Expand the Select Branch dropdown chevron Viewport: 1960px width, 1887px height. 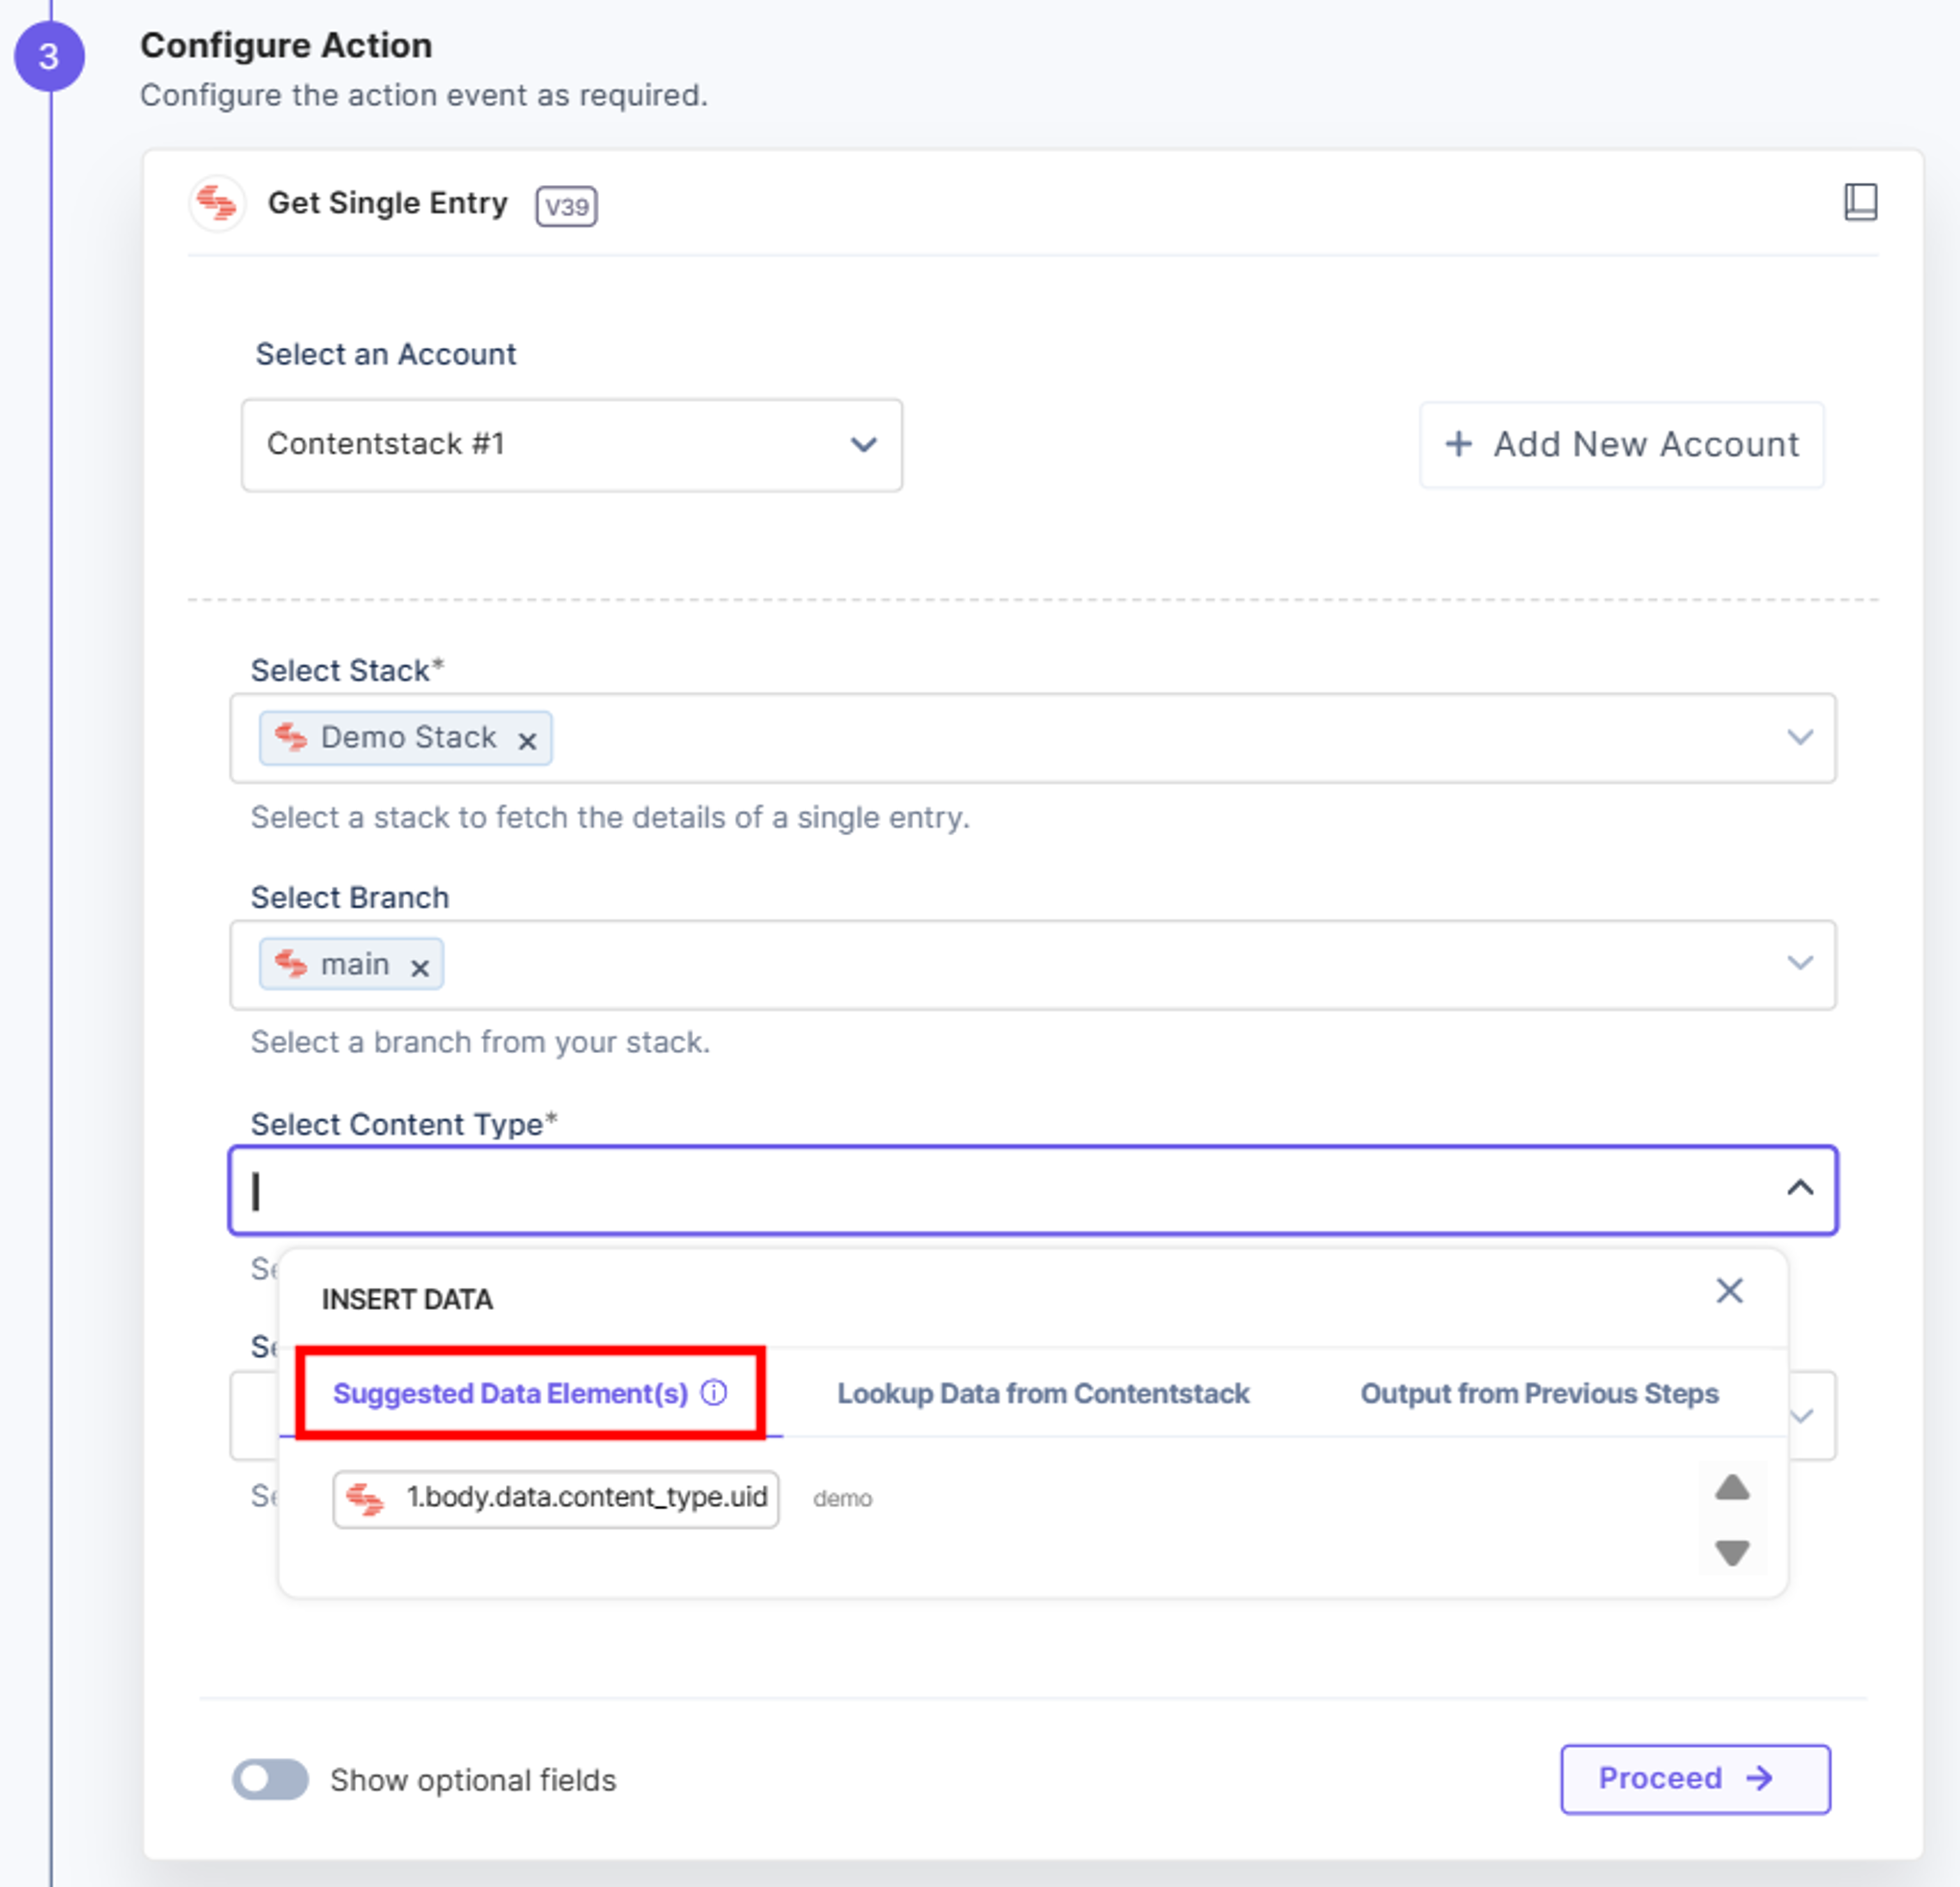click(1800, 963)
